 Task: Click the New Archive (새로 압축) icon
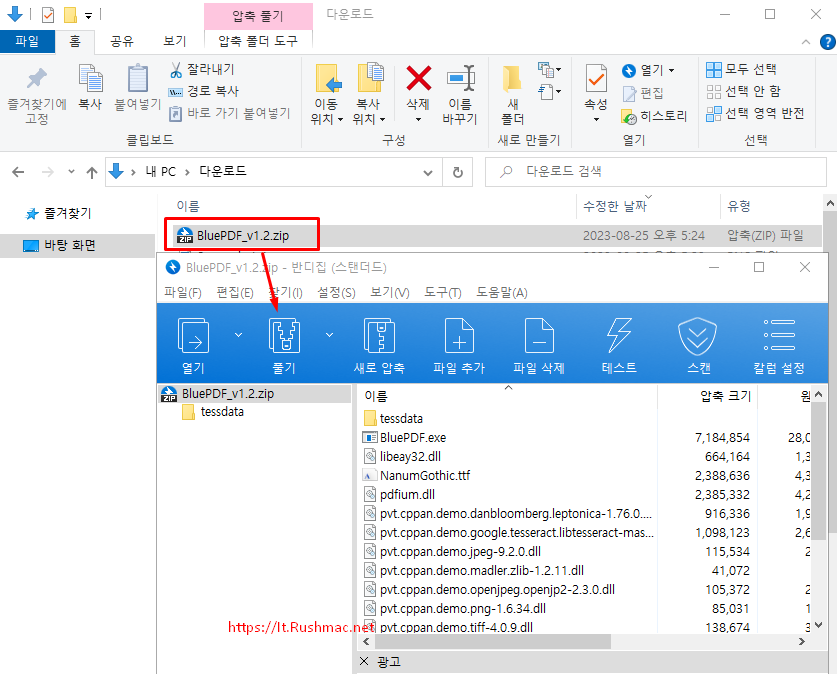379,336
